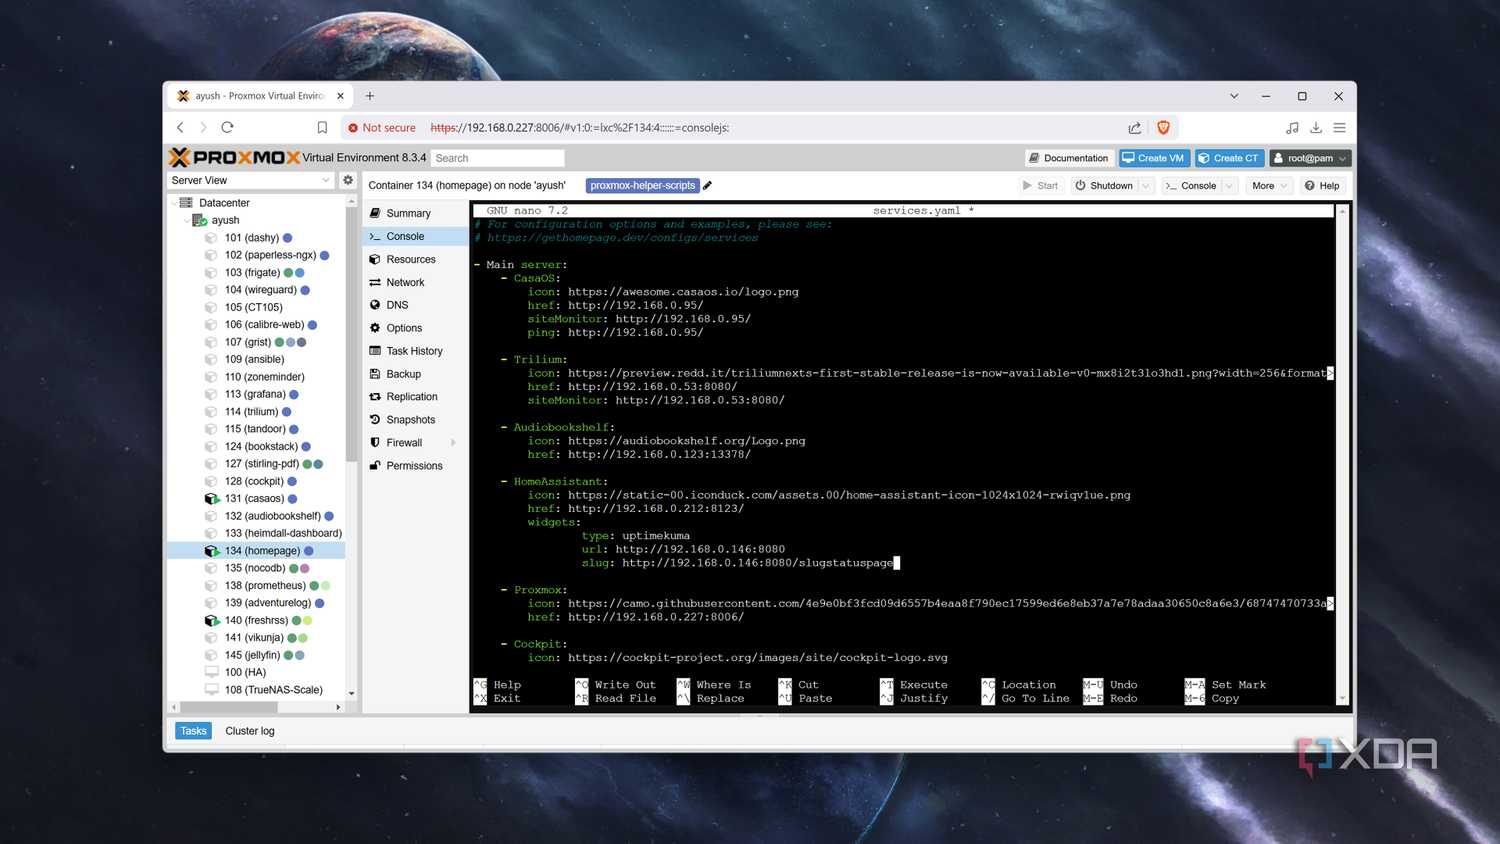Click the browser address bar URL
The width and height of the screenshot is (1500, 844).
pos(580,127)
